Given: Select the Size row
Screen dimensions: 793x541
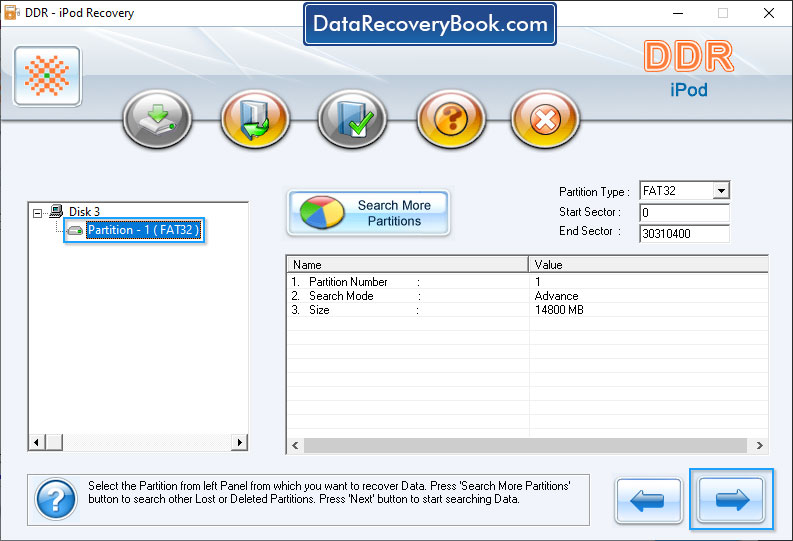Looking at the screenshot, I should click(x=527, y=310).
